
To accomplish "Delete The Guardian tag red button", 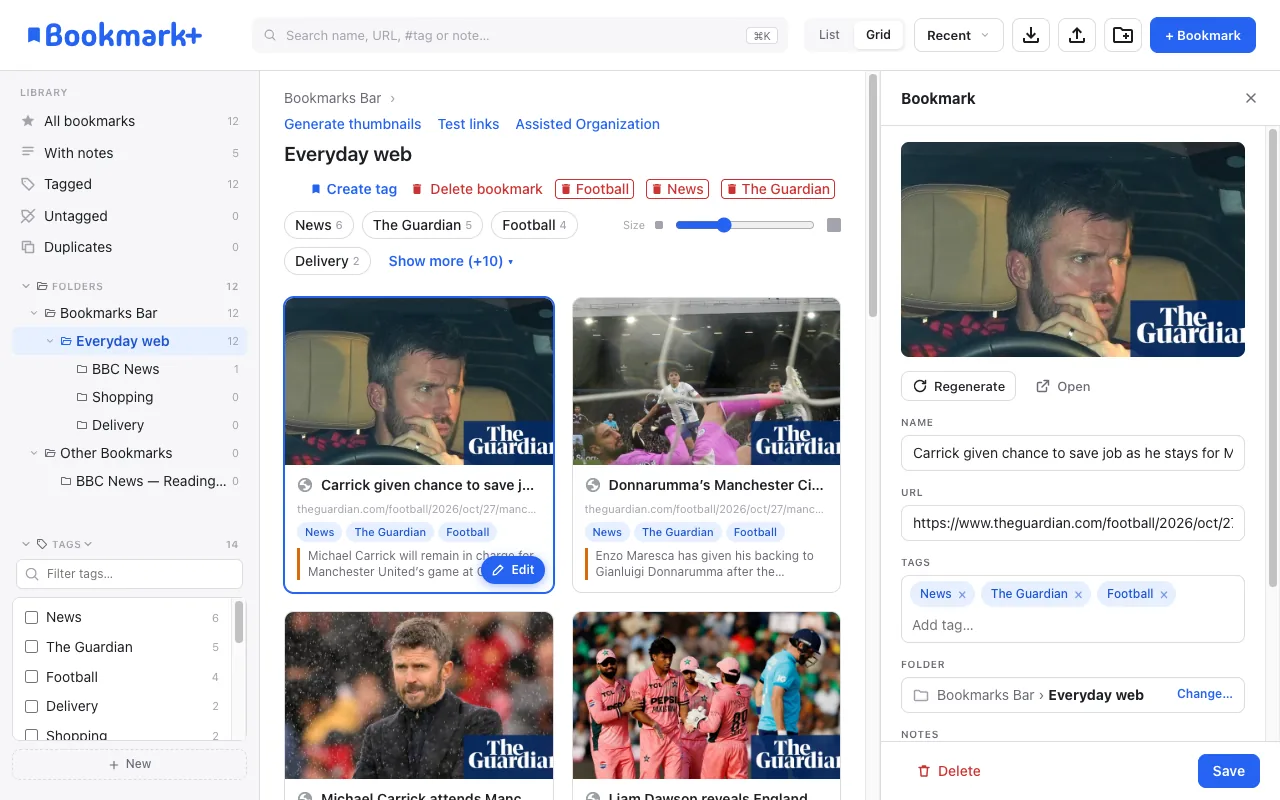I will (777, 189).
